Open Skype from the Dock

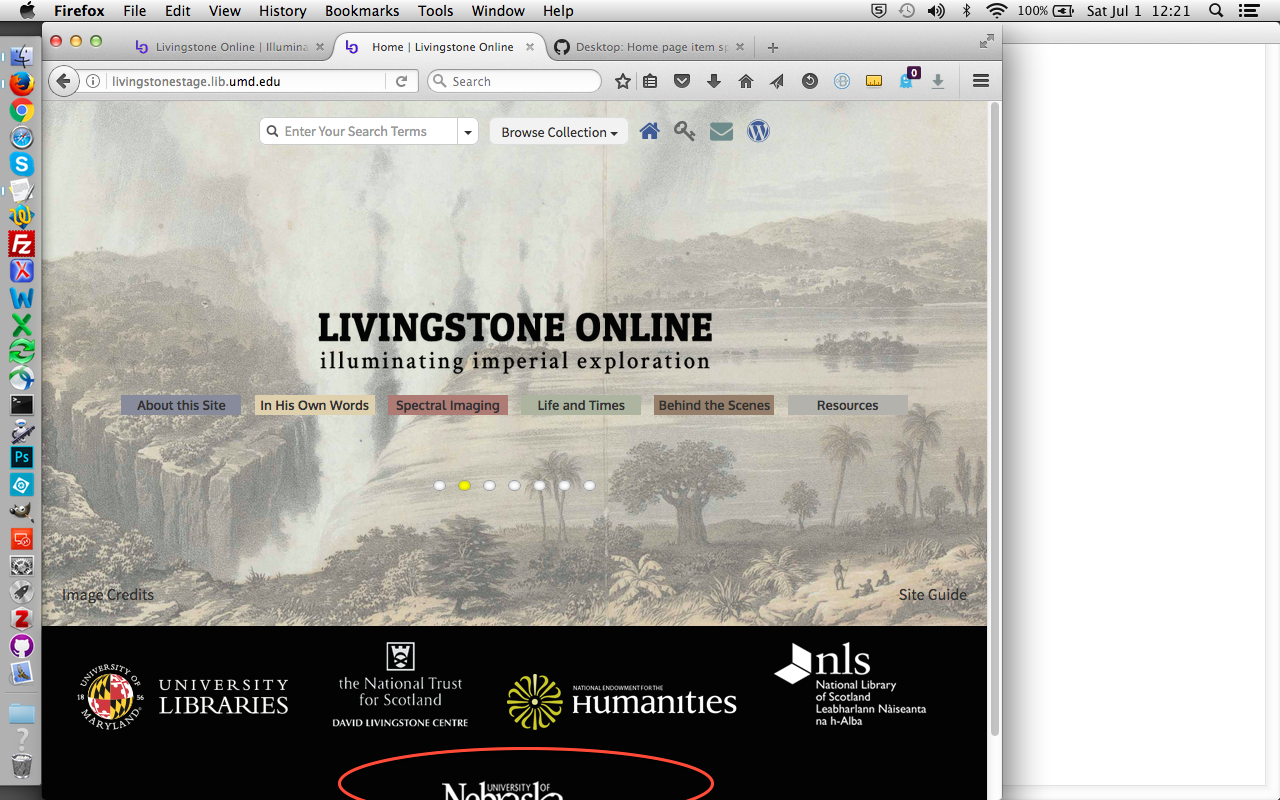tap(22, 164)
